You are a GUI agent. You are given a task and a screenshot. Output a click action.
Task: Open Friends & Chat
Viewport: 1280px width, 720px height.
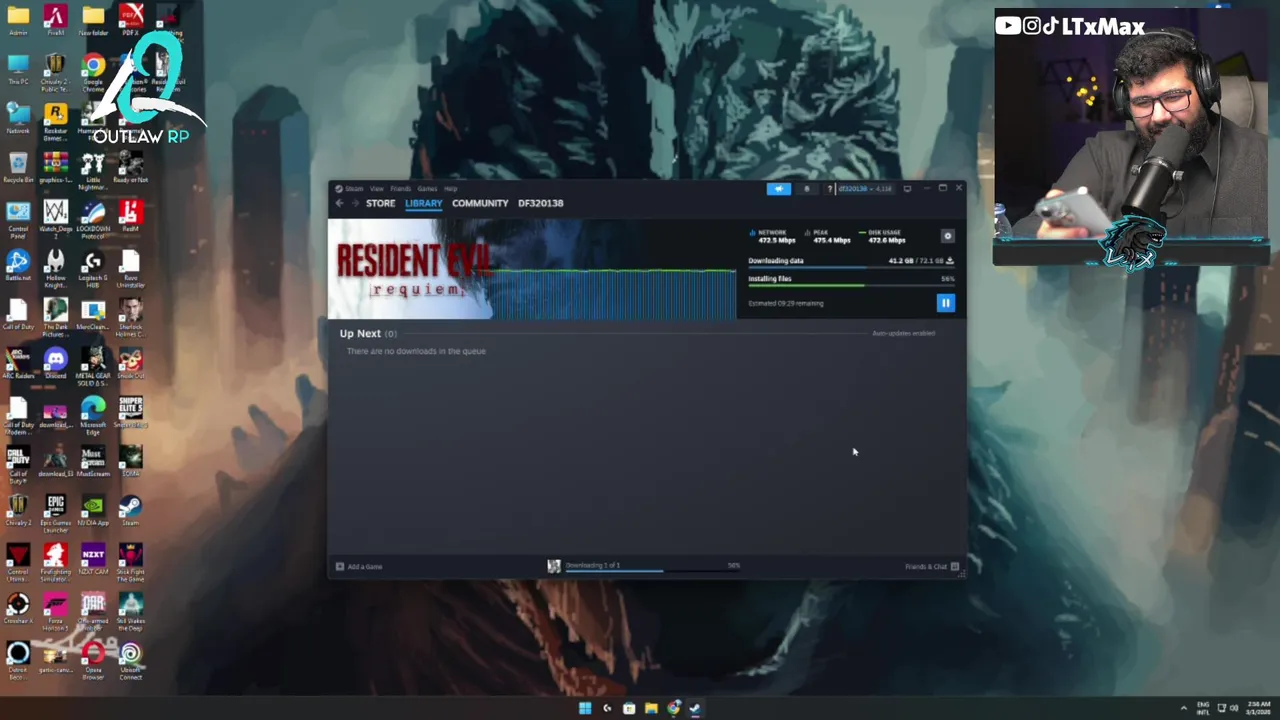pyautogui.click(x=932, y=567)
